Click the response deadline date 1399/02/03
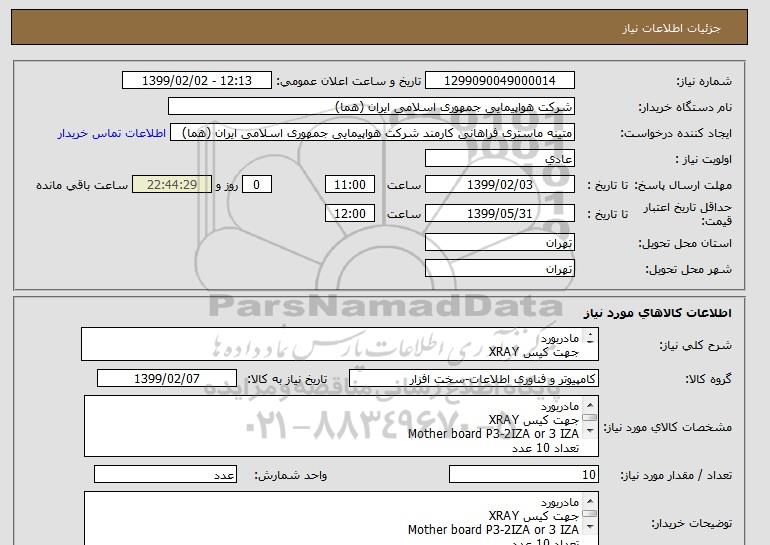The image size is (770, 545). [x=499, y=185]
